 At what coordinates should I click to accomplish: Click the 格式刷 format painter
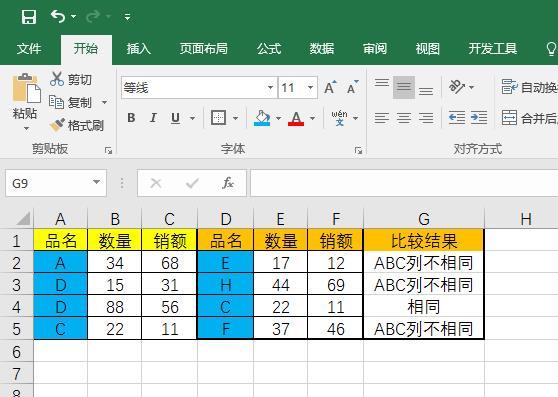[77, 125]
